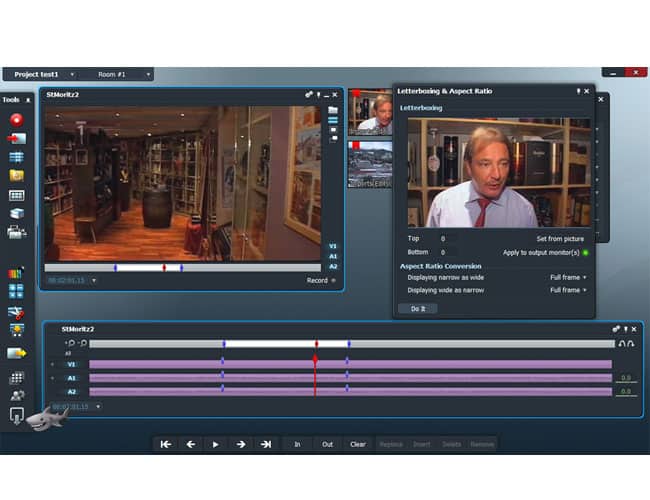Toggle V1 track in the viewer
Screen dimensions: 650x500
tap(332, 244)
